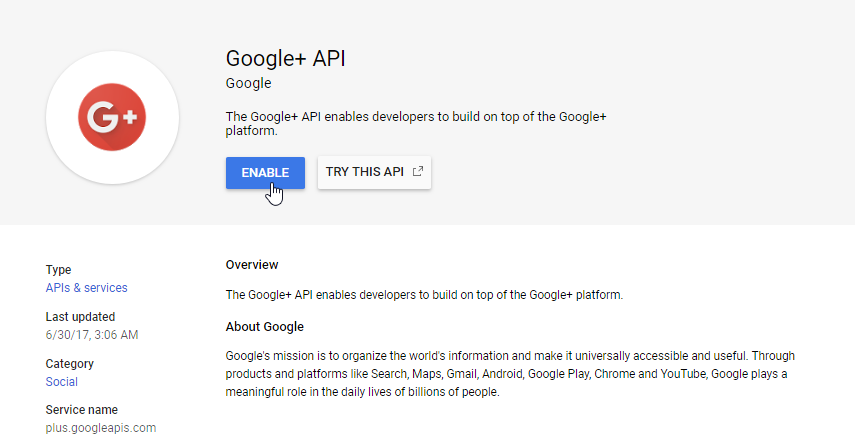Click the header description under the Google publisher name
Screen dimensions: 855x435
pos(416,124)
